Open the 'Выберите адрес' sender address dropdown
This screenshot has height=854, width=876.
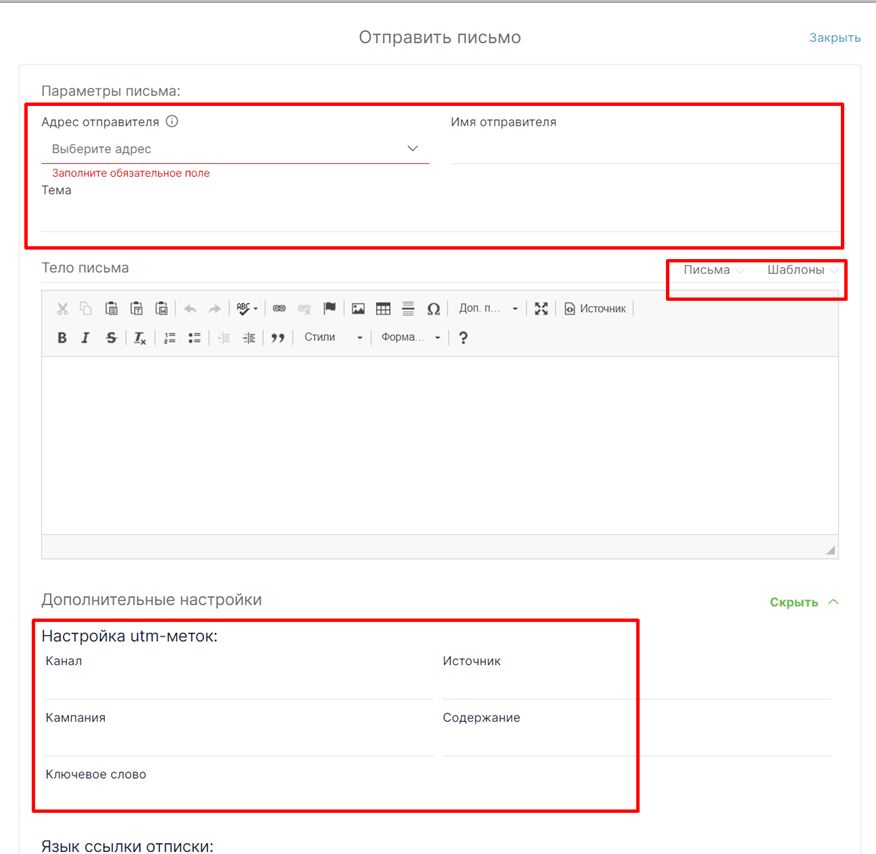tap(235, 149)
